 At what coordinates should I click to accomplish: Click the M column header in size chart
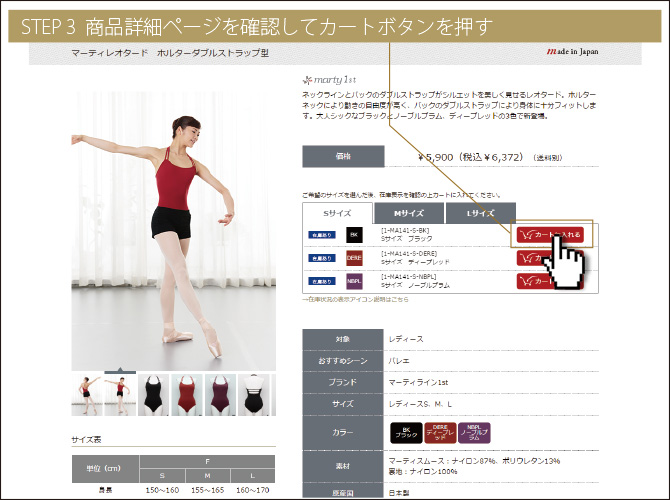208,476
